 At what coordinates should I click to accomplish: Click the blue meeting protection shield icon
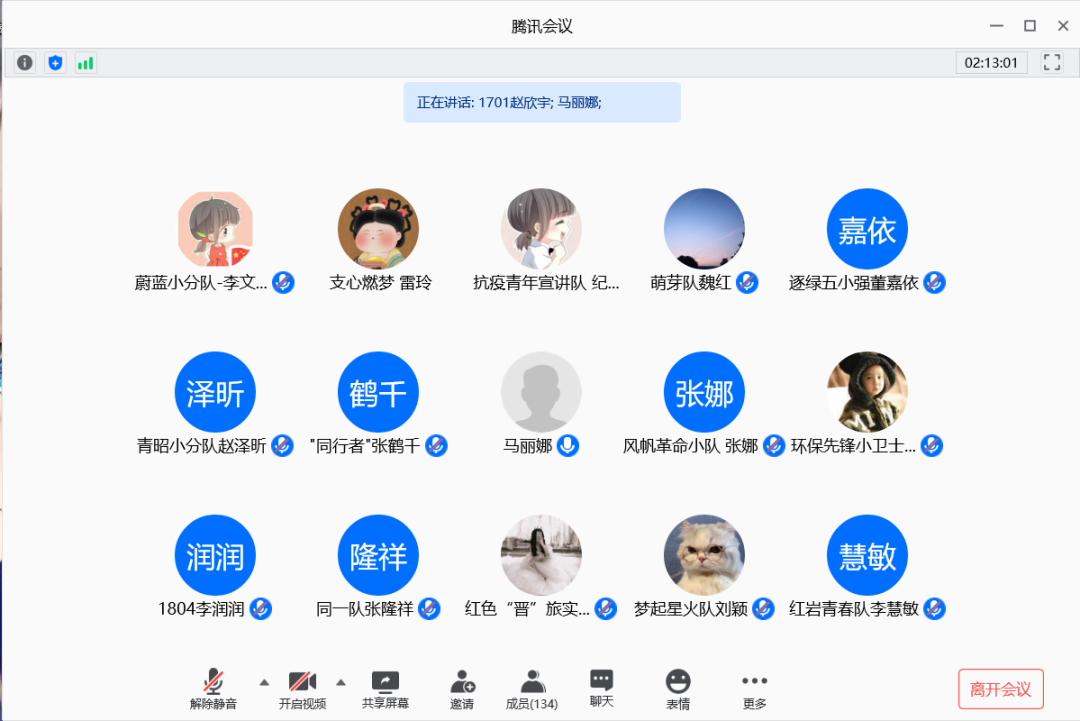55,62
